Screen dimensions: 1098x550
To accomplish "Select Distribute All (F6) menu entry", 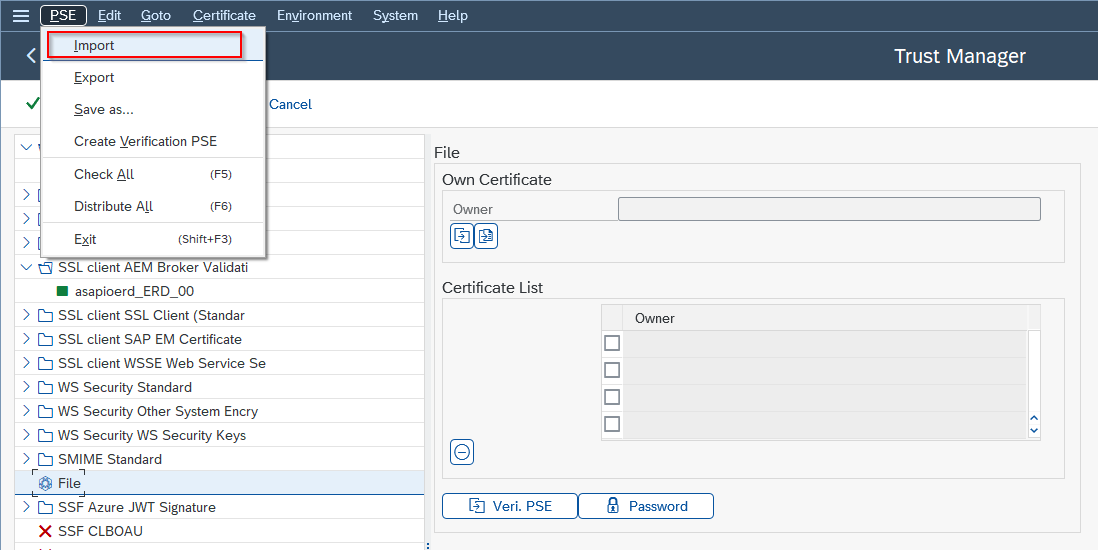I will [x=153, y=207].
